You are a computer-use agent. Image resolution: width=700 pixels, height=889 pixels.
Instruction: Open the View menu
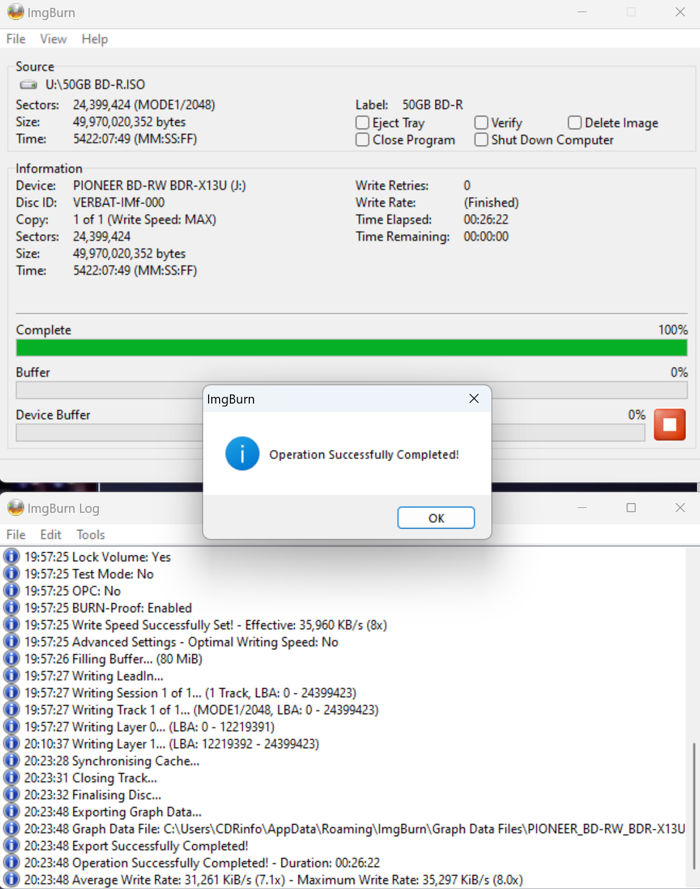pyautogui.click(x=53, y=39)
